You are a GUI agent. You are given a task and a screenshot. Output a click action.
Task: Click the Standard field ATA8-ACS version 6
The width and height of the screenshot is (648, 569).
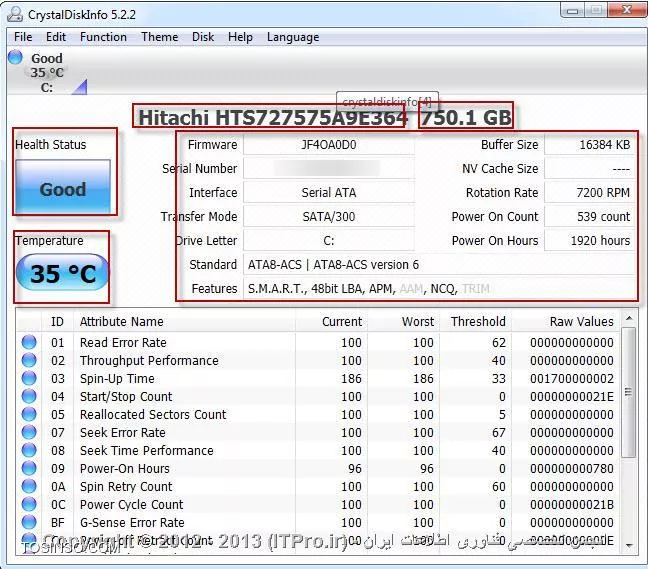[439, 264]
